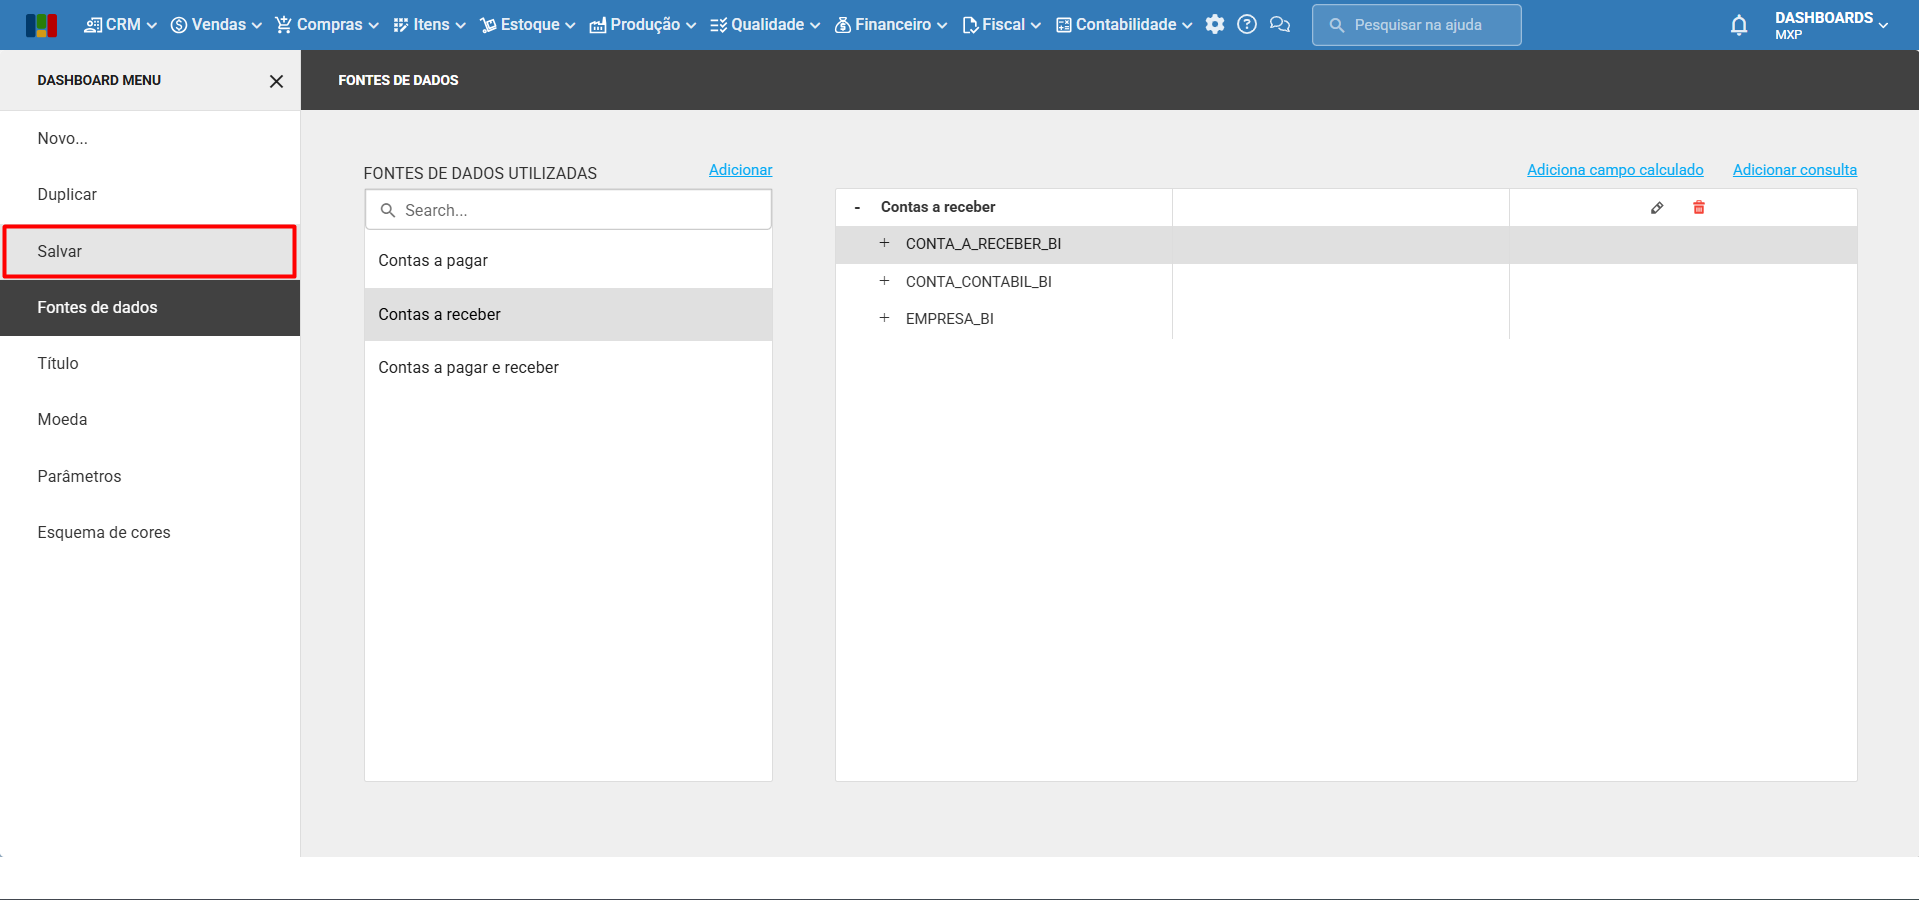The image size is (1919, 900).
Task: Focus the data sources Search field
Action: click(568, 210)
